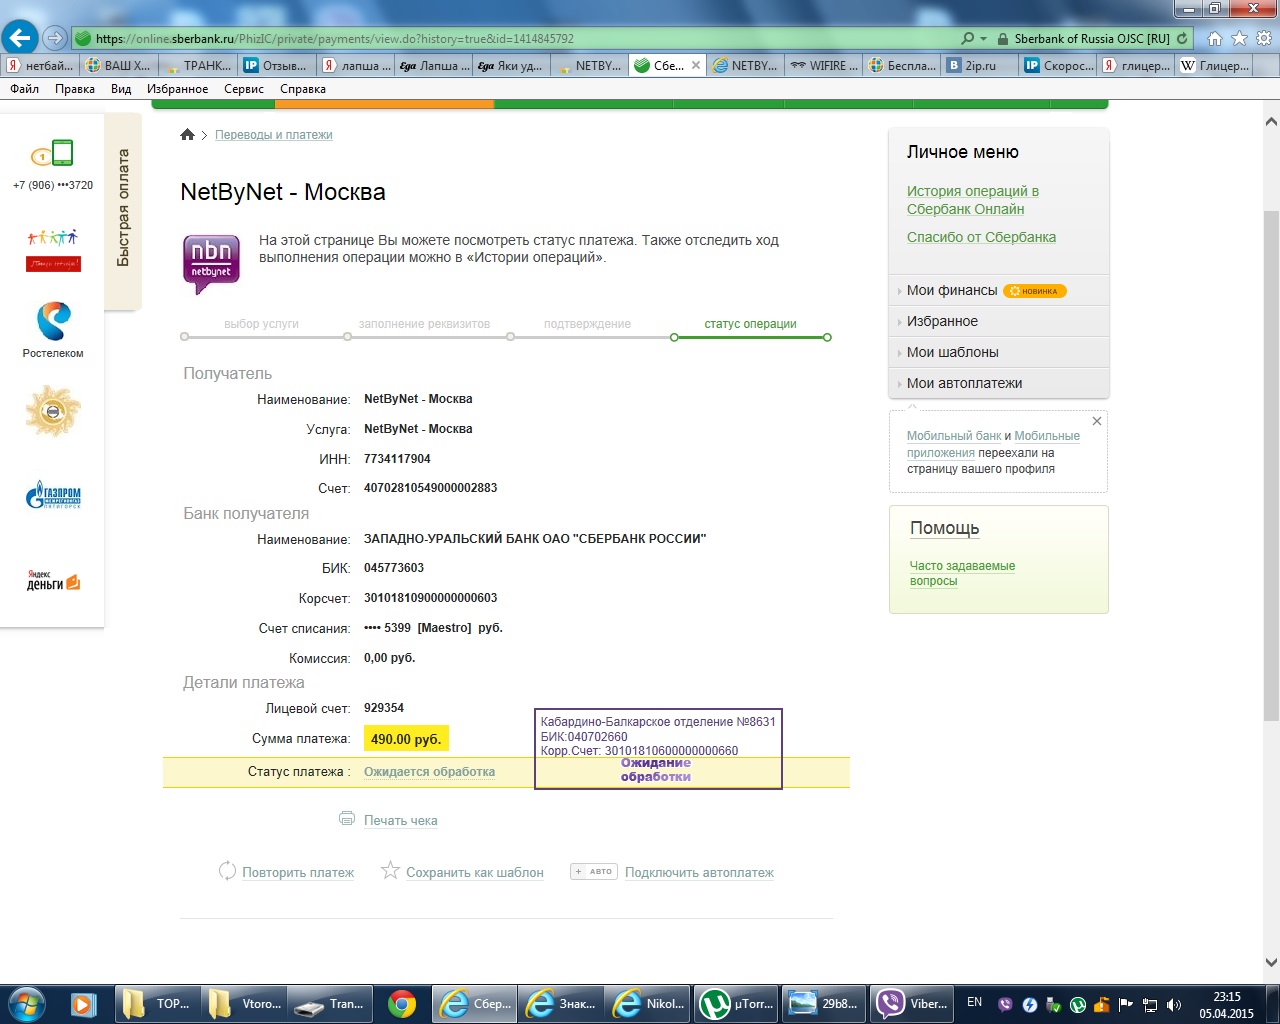Select the Gazprom quick payment icon
This screenshot has height=1024, width=1280.
click(x=53, y=495)
